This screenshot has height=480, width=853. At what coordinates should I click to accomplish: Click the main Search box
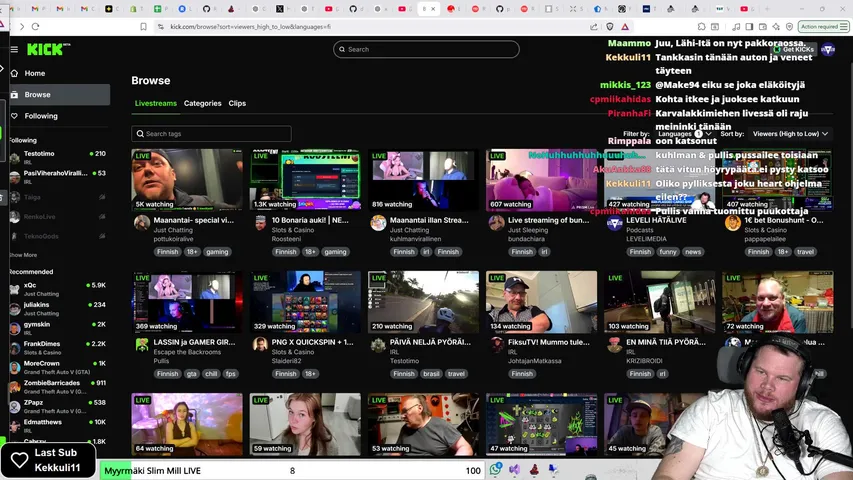(x=426, y=49)
